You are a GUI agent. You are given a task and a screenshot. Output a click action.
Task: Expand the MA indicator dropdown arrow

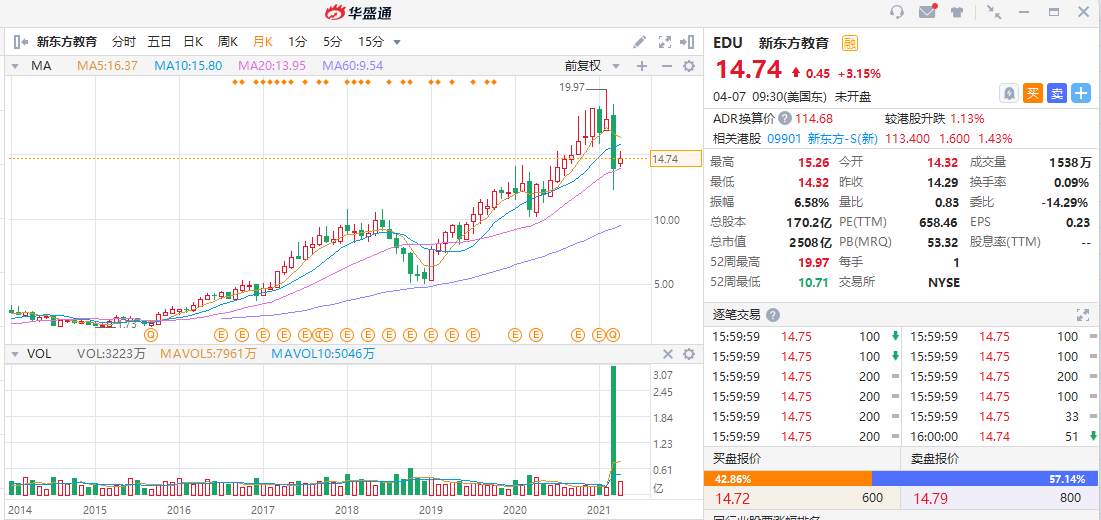tap(15, 66)
